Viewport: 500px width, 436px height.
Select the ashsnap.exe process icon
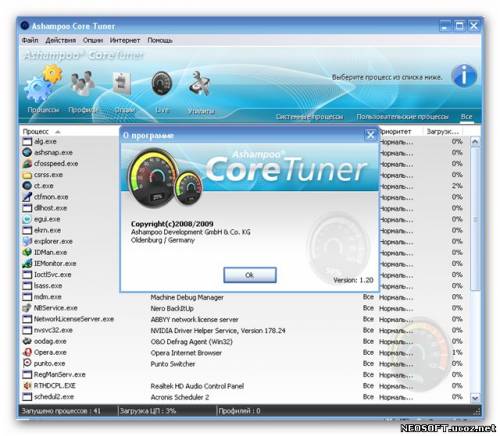click(27, 152)
